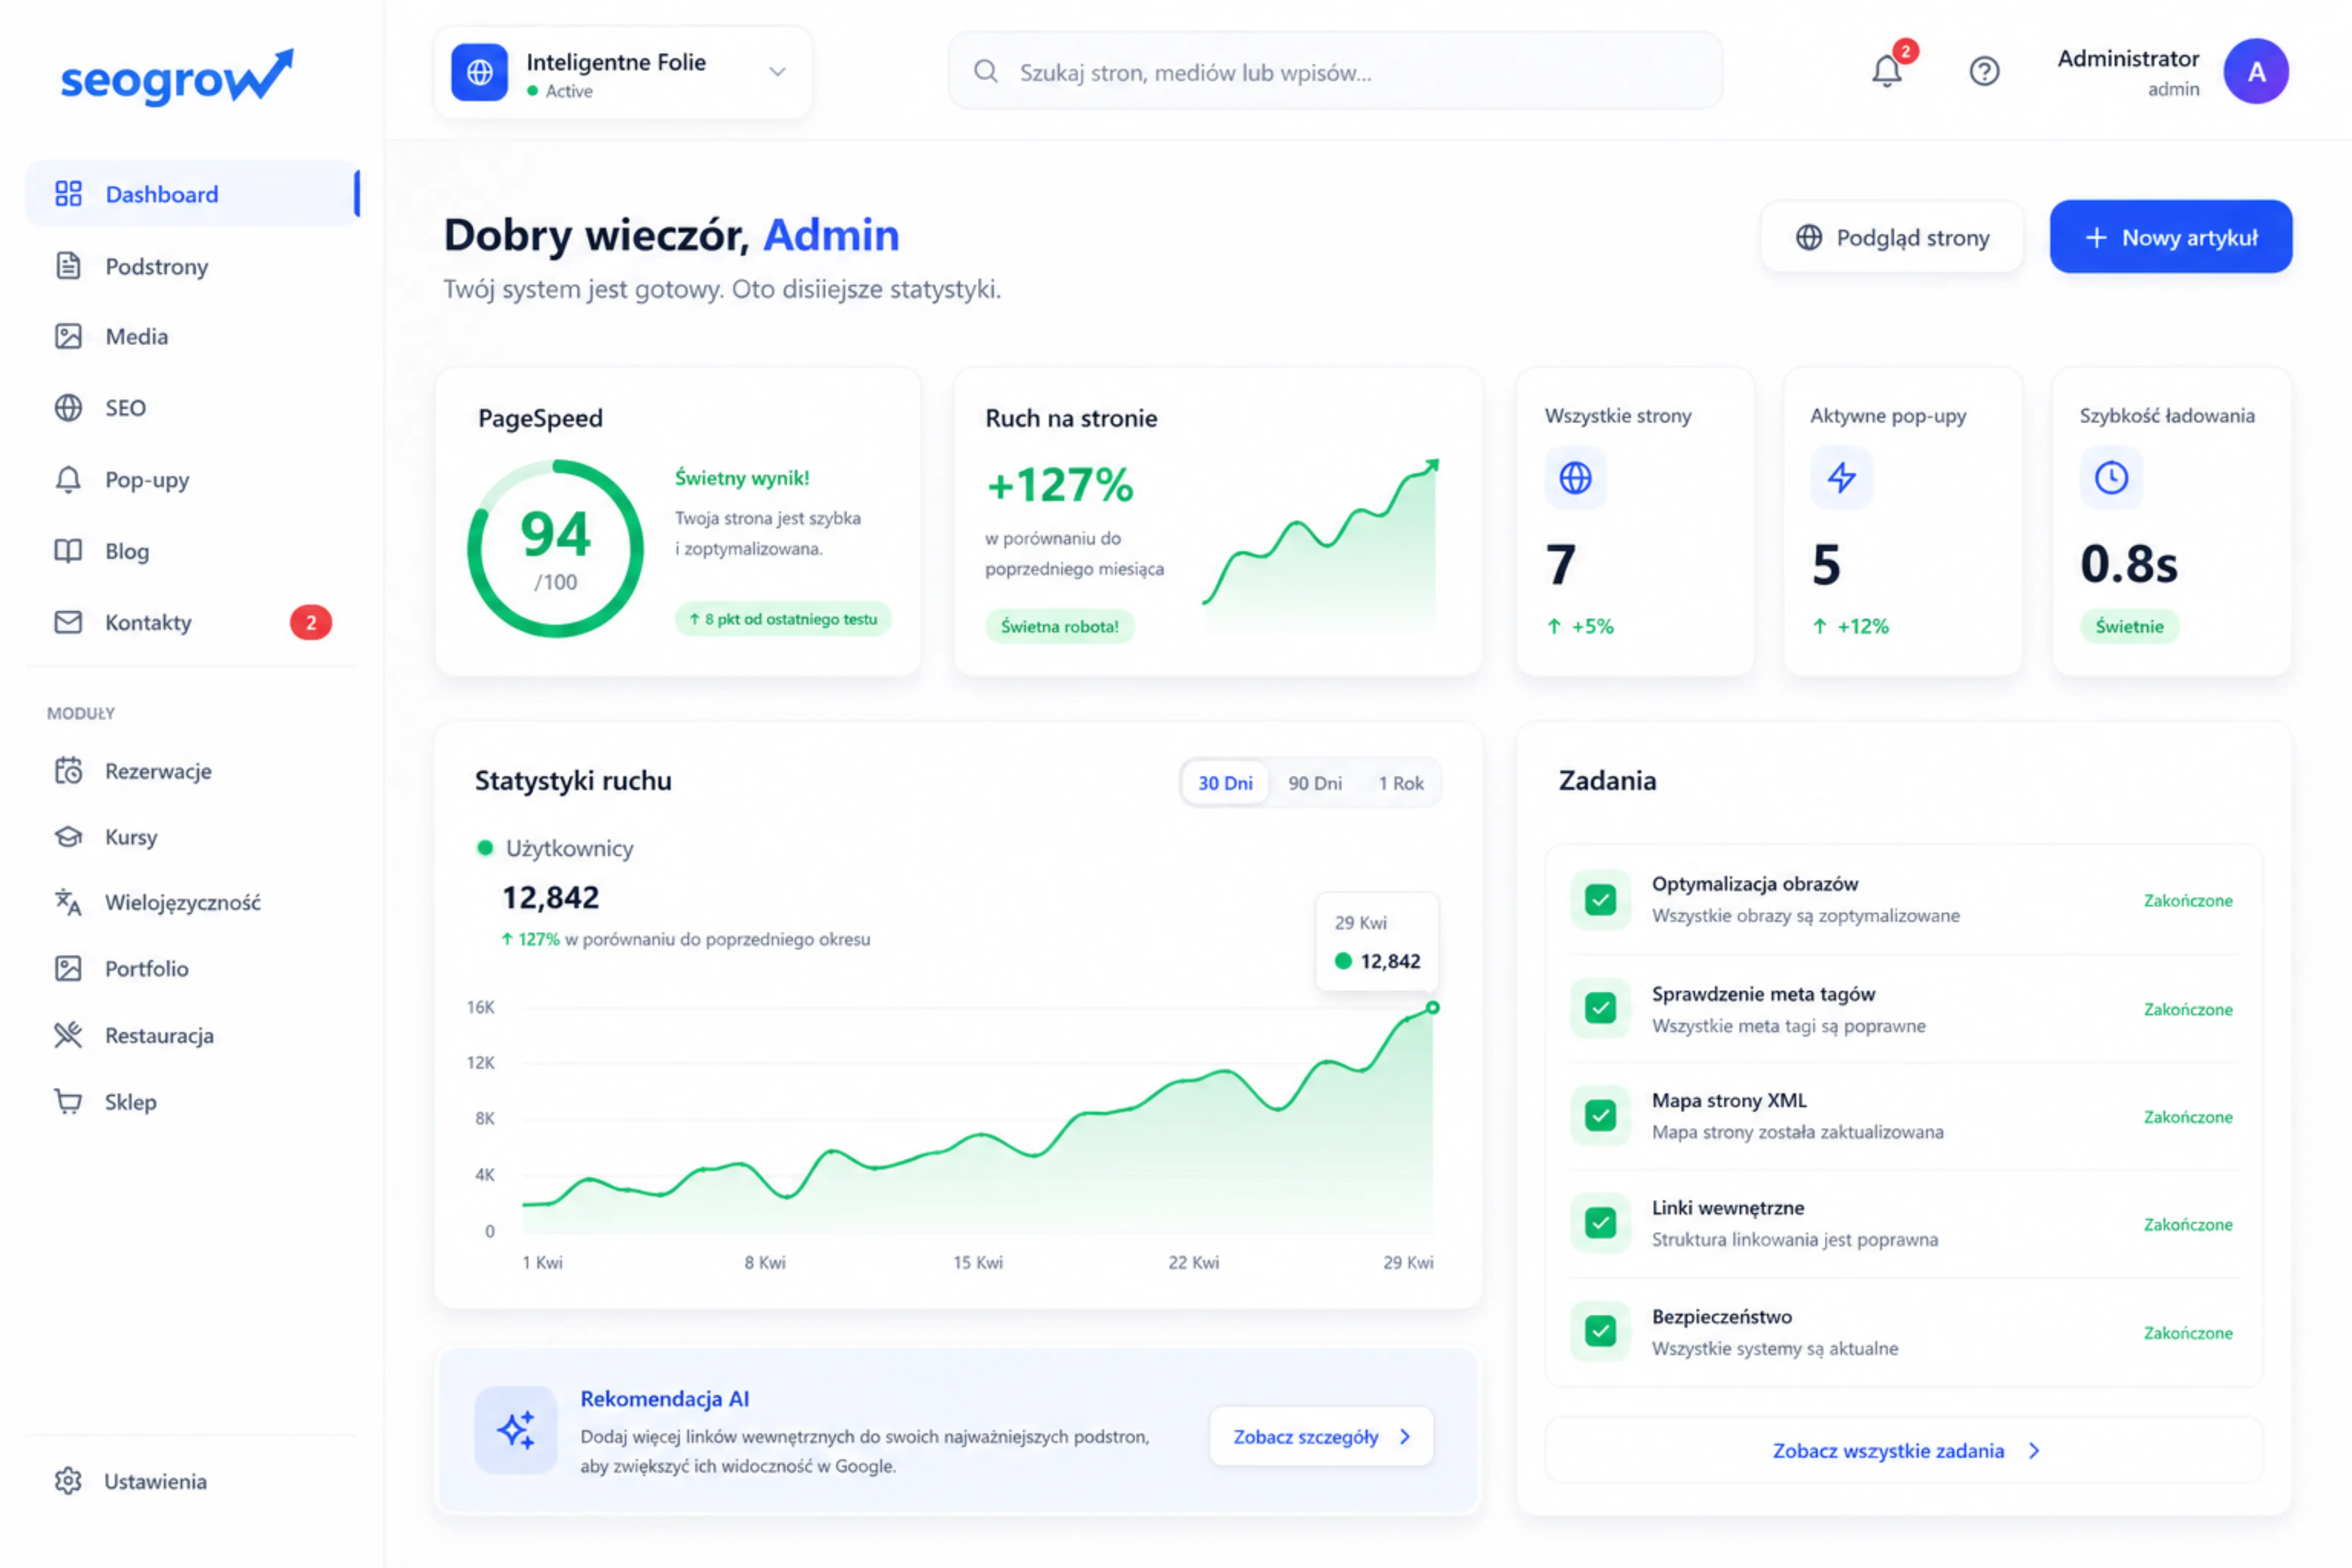This screenshot has height=1568, width=2352.
Task: Toggle the Linki wewnętrzne checkbox
Action: click(1600, 1223)
